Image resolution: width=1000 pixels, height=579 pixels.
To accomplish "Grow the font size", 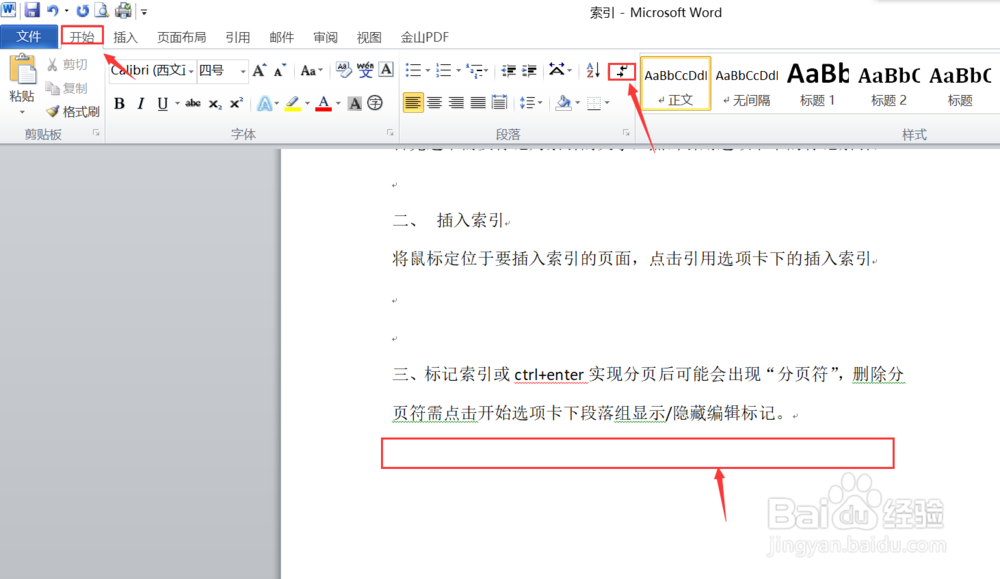I will pyautogui.click(x=259, y=70).
